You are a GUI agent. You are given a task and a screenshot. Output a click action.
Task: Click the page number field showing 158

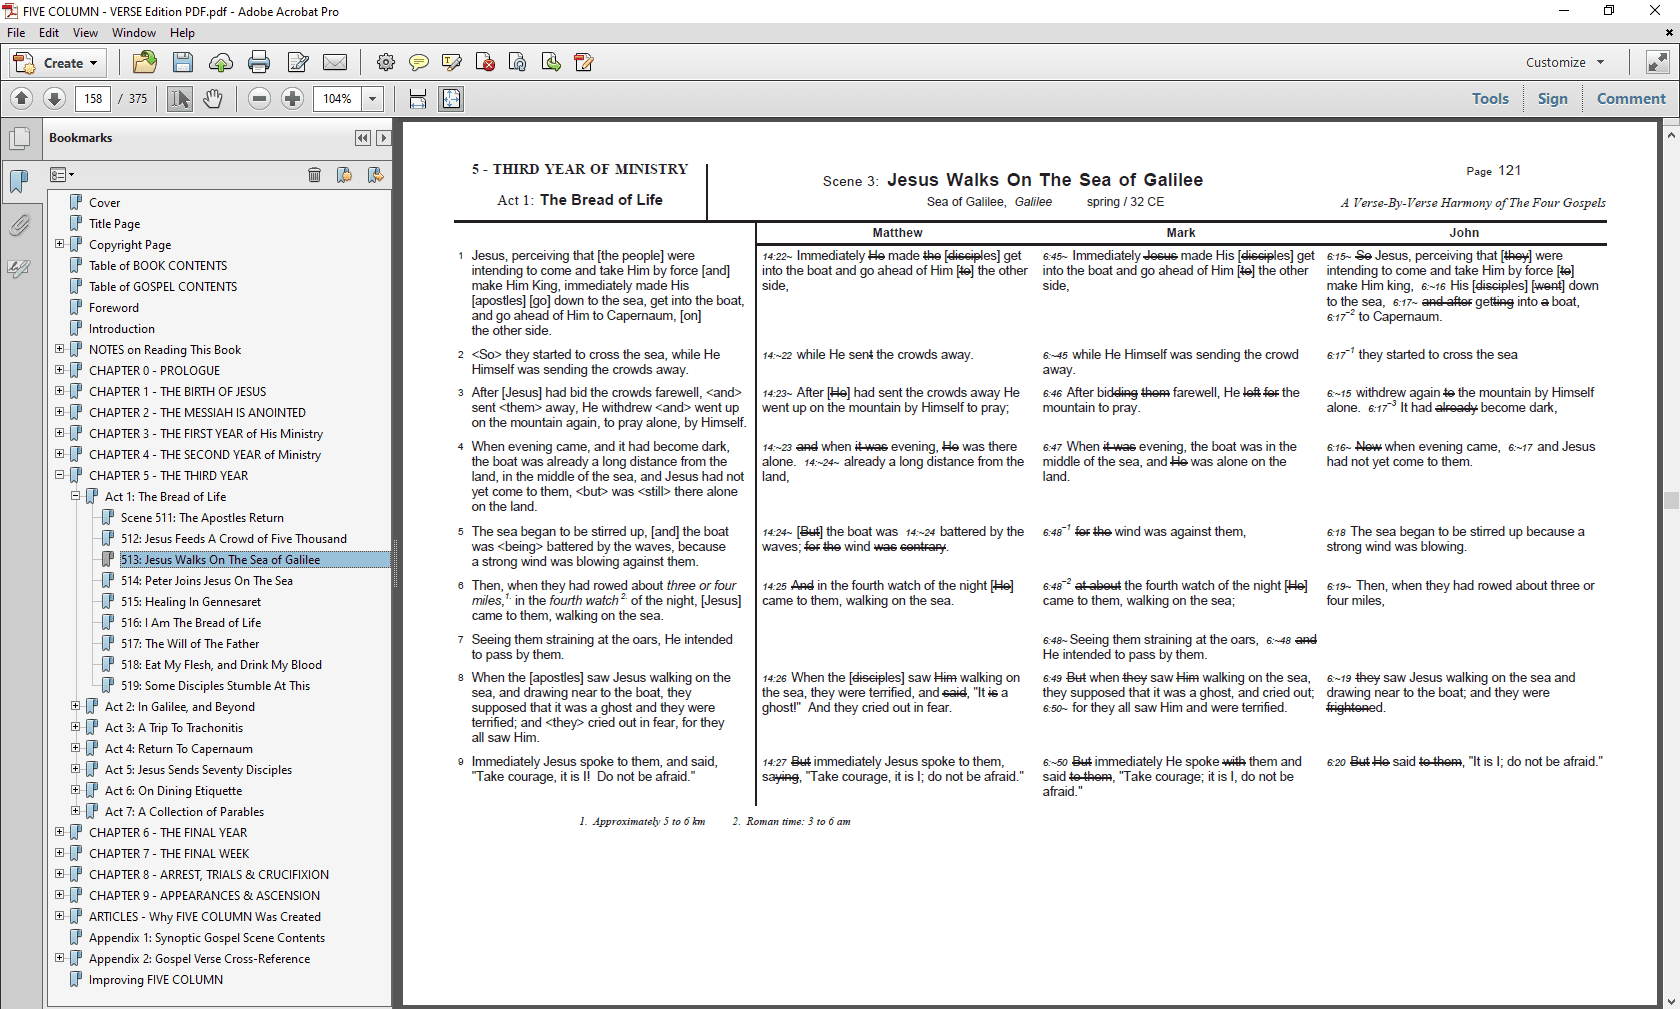[93, 99]
